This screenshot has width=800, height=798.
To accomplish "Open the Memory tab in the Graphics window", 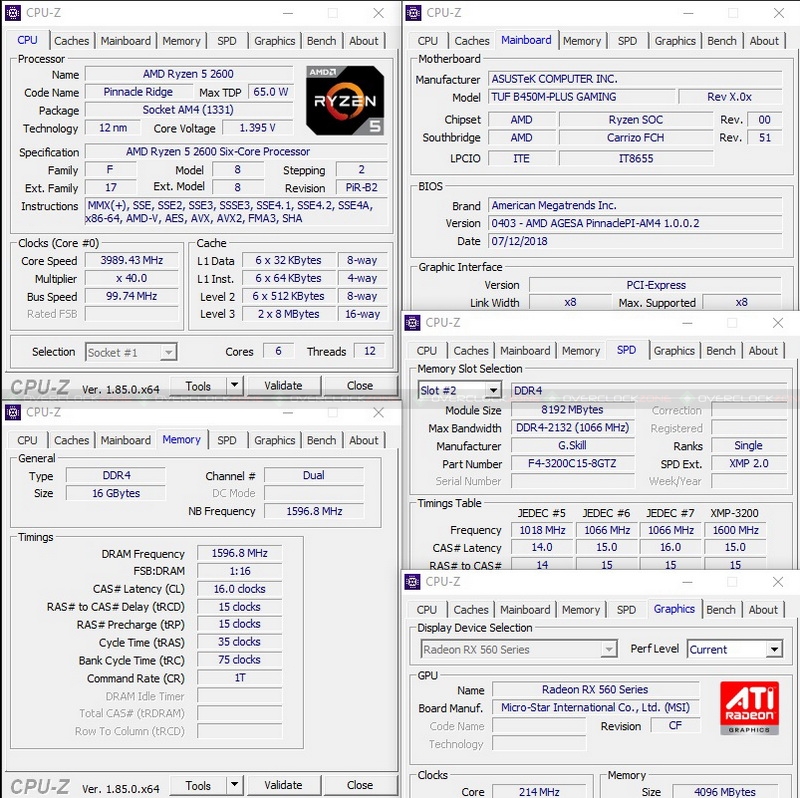I will click(581, 609).
